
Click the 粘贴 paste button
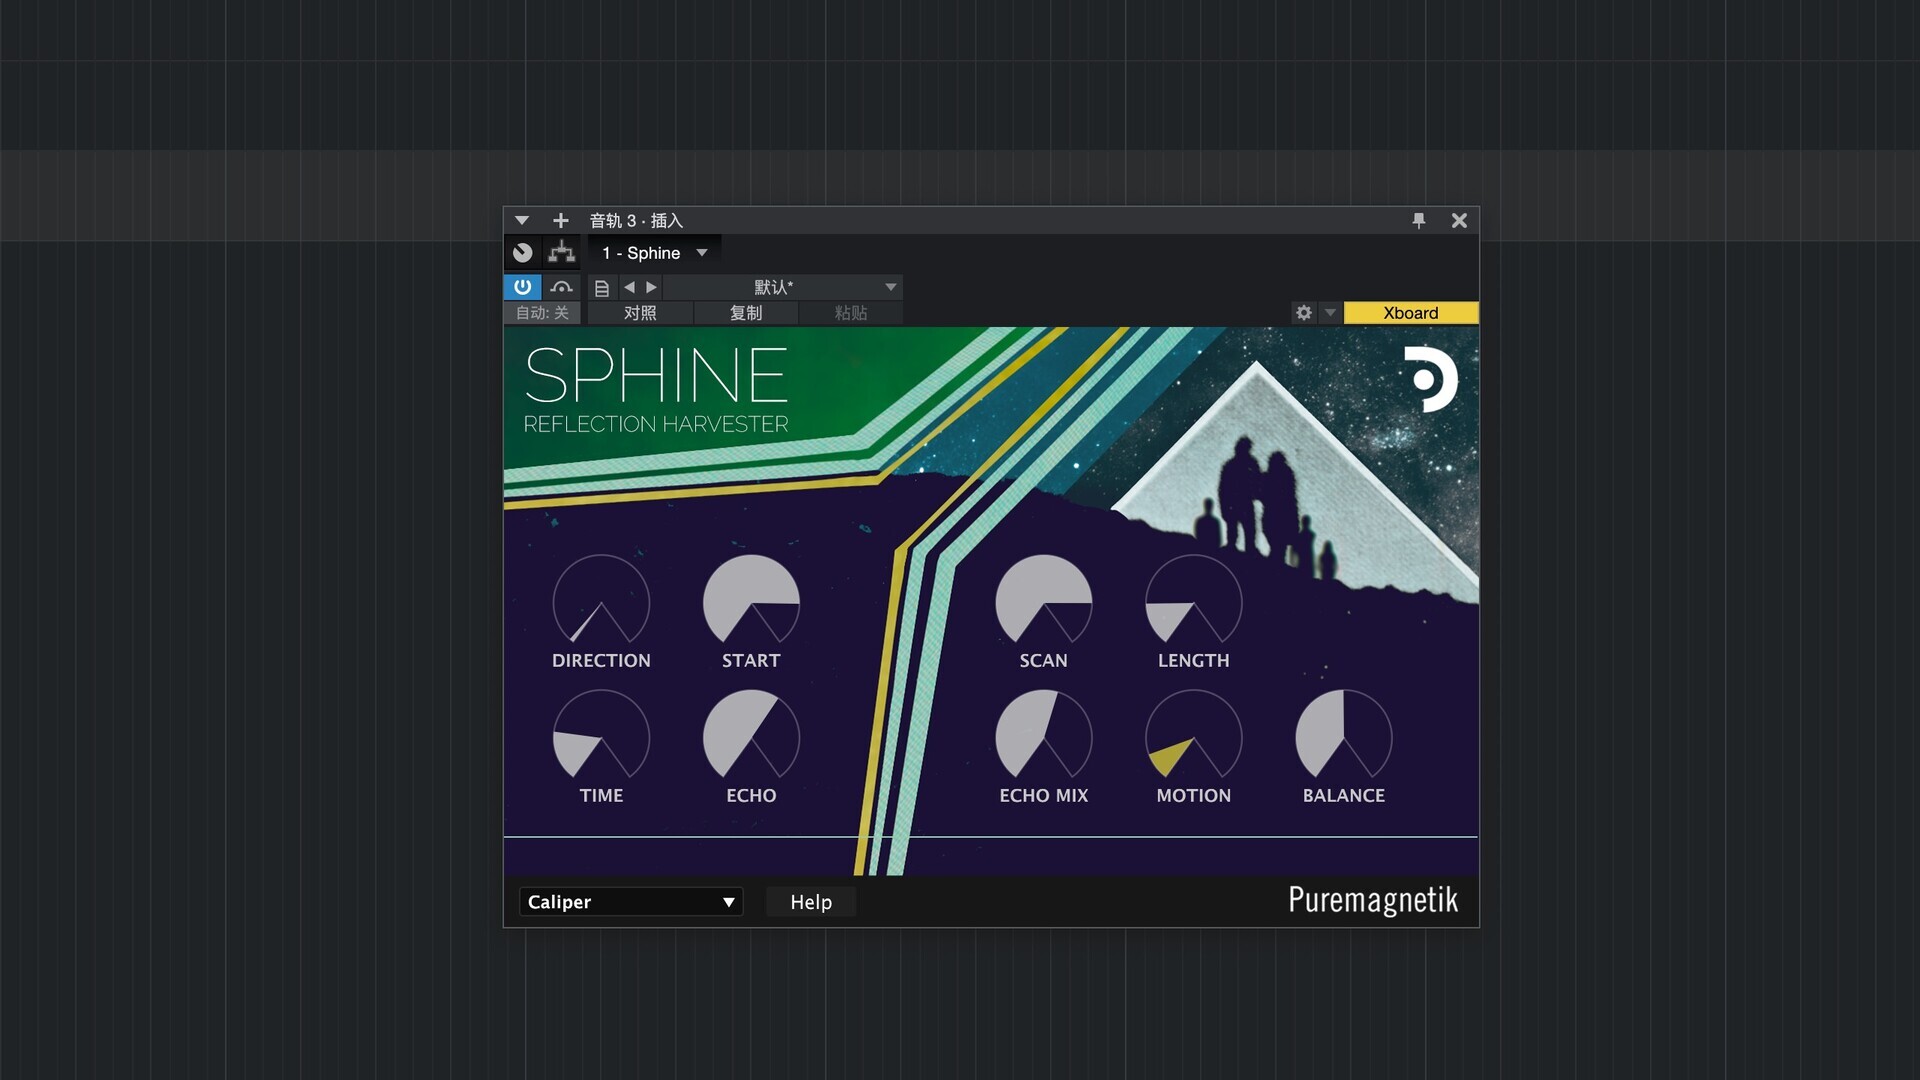pos(851,313)
